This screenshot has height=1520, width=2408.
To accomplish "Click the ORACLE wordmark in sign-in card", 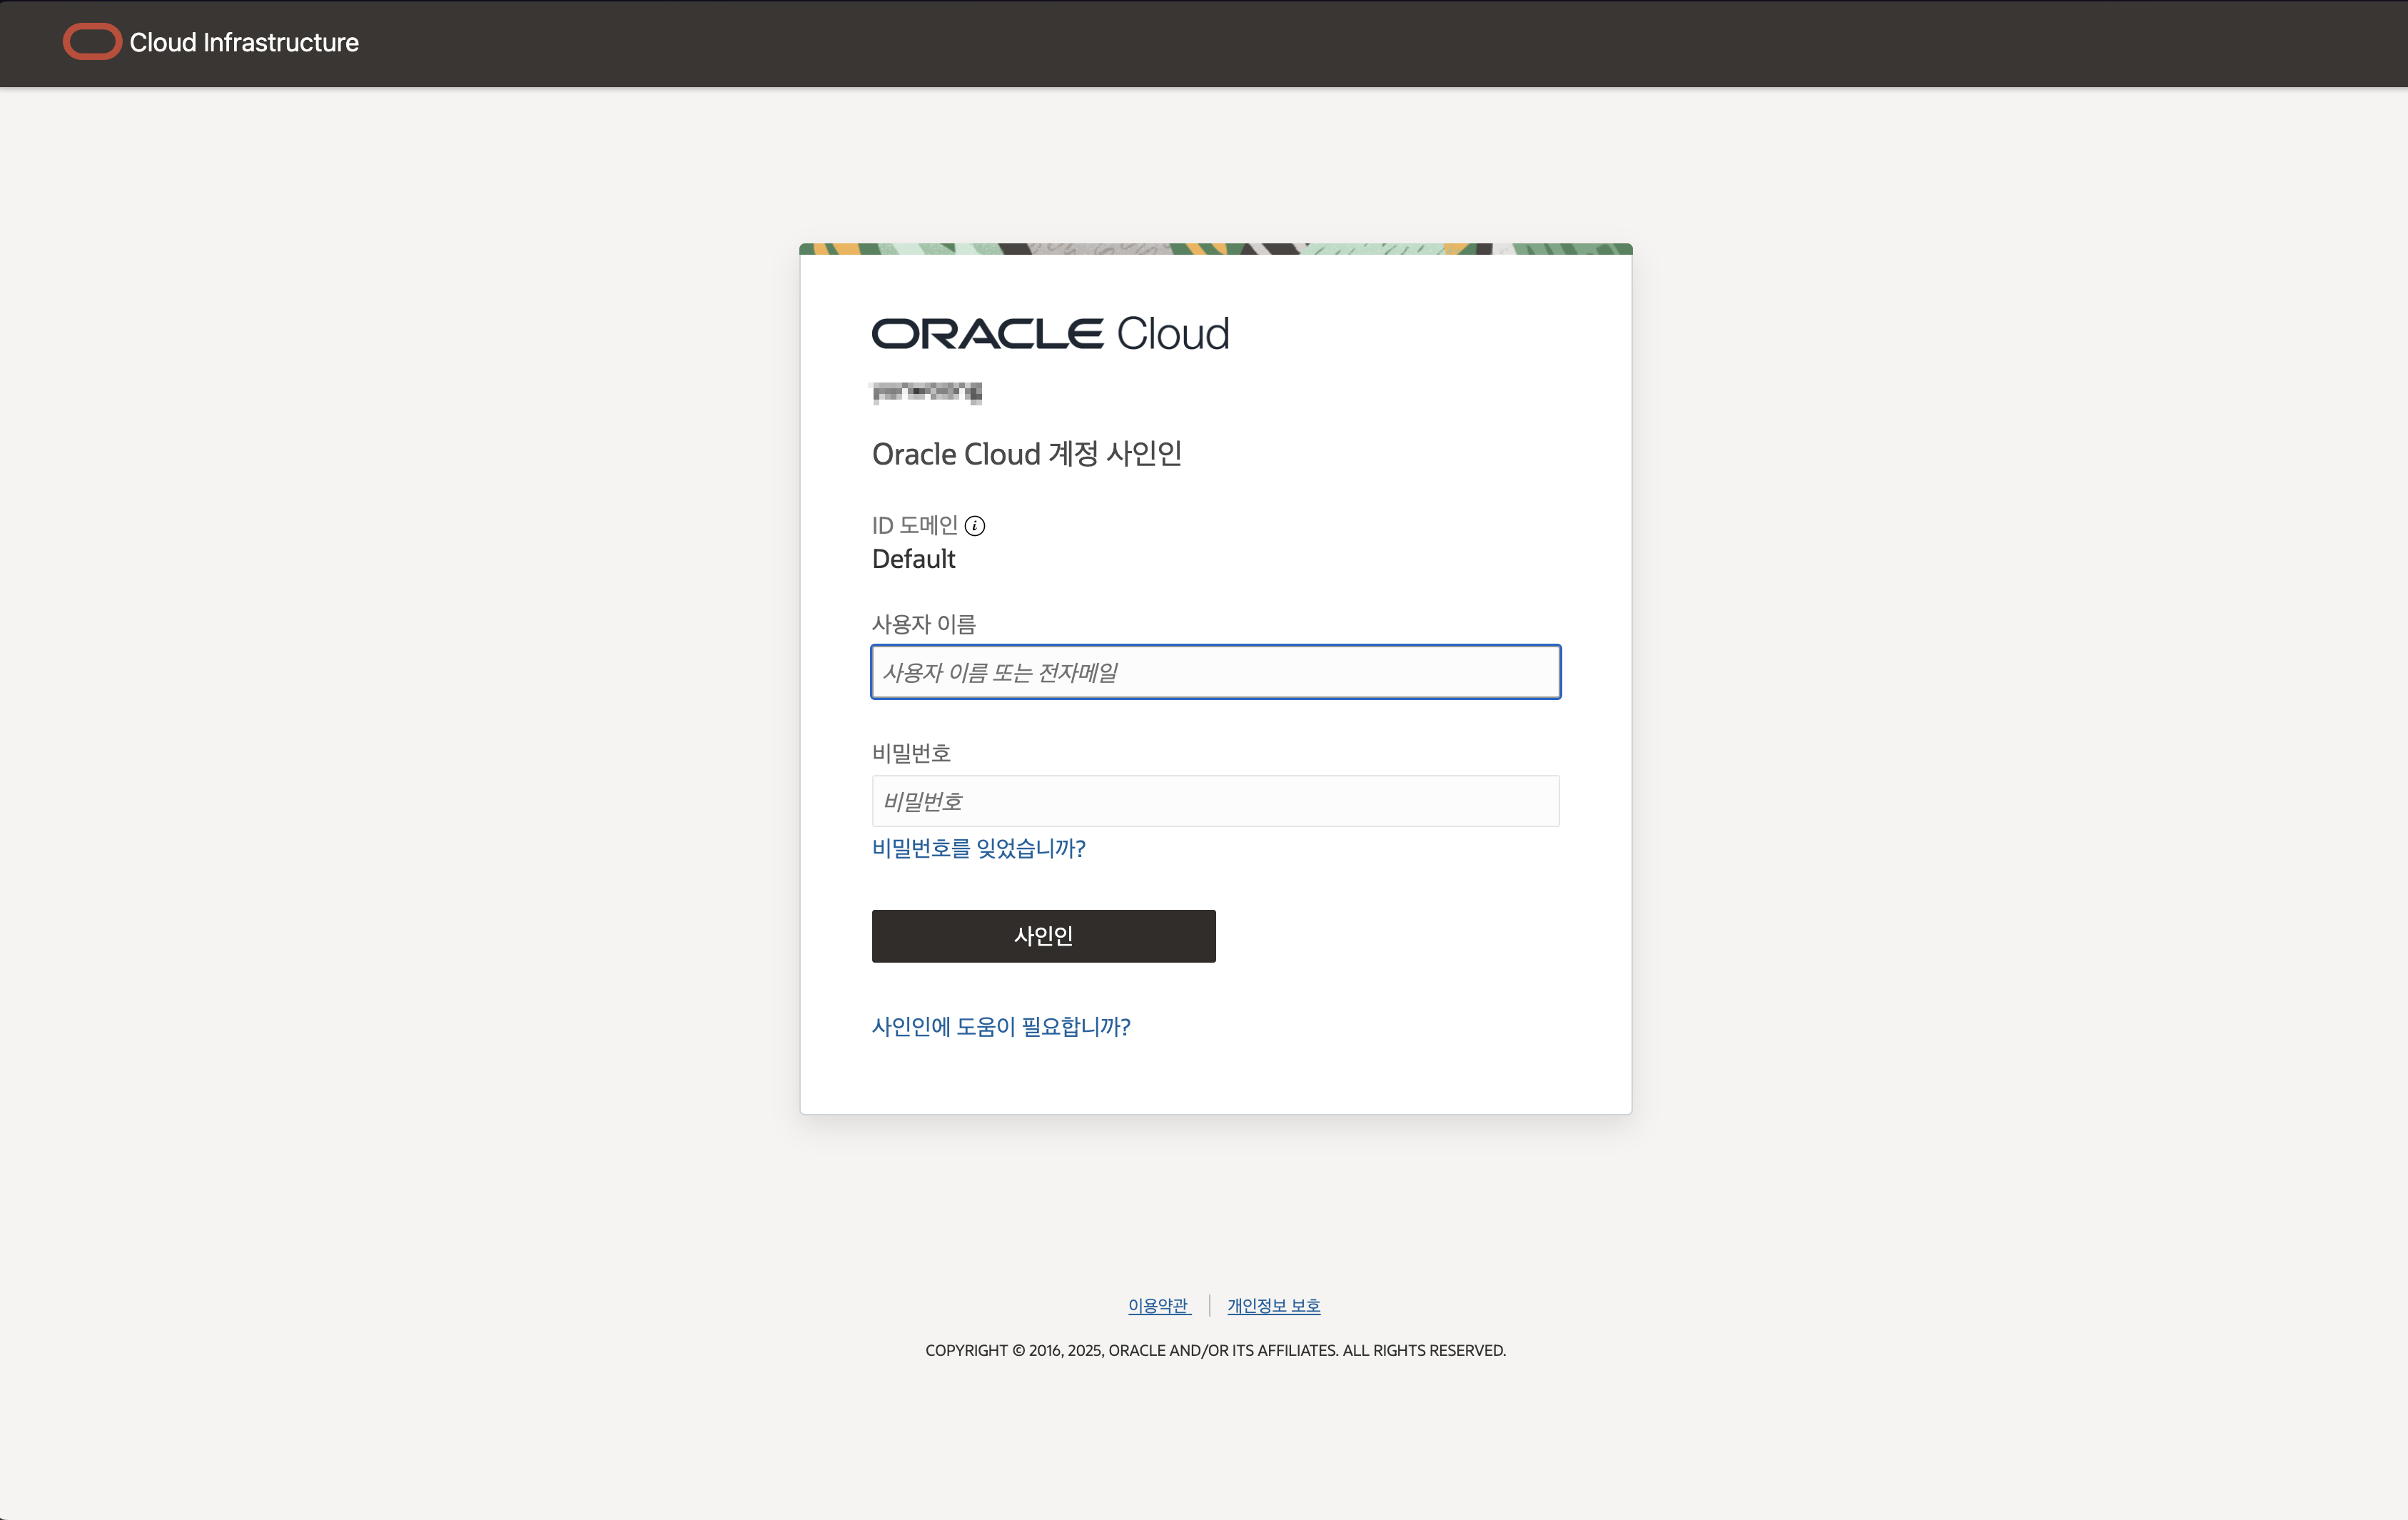I will tap(987, 334).
